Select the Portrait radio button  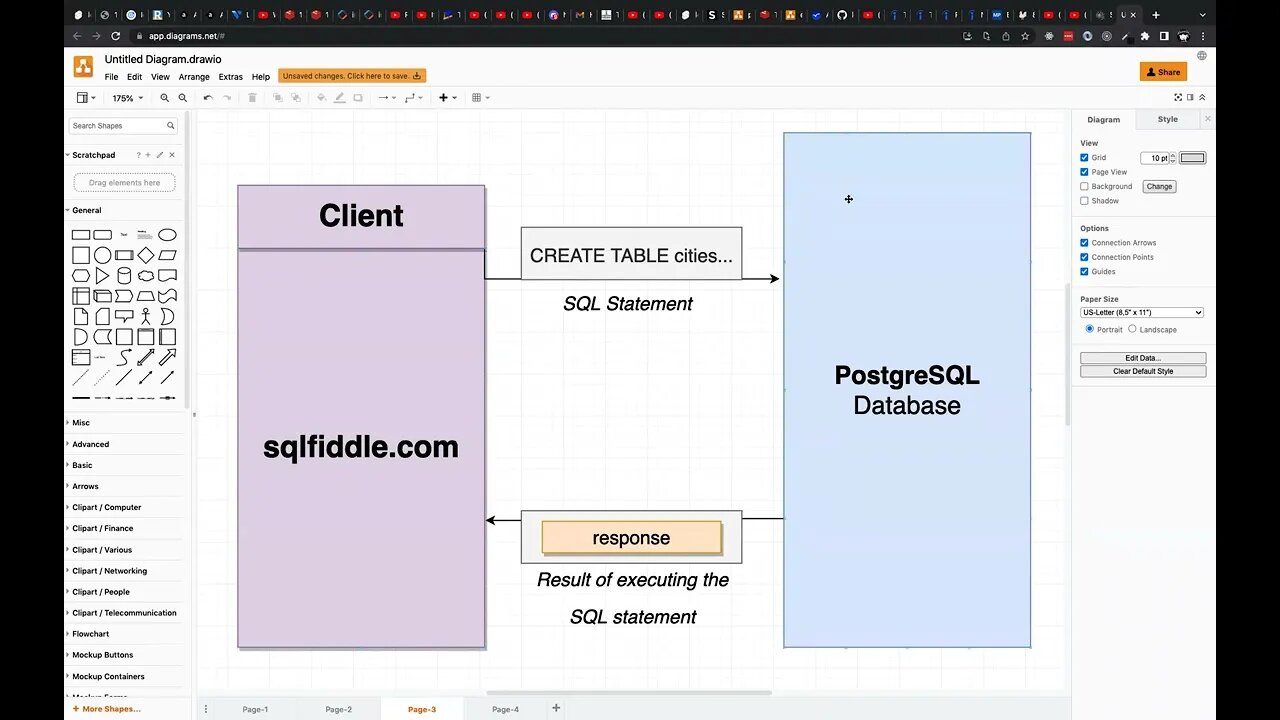pyautogui.click(x=1090, y=329)
